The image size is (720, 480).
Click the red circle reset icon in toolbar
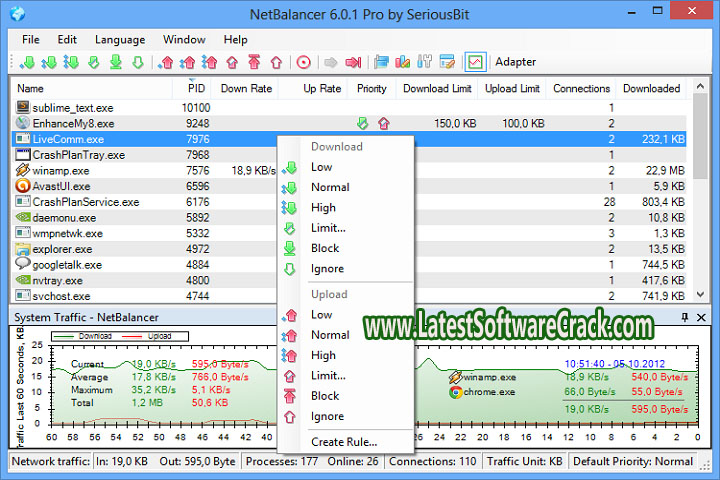click(x=304, y=62)
